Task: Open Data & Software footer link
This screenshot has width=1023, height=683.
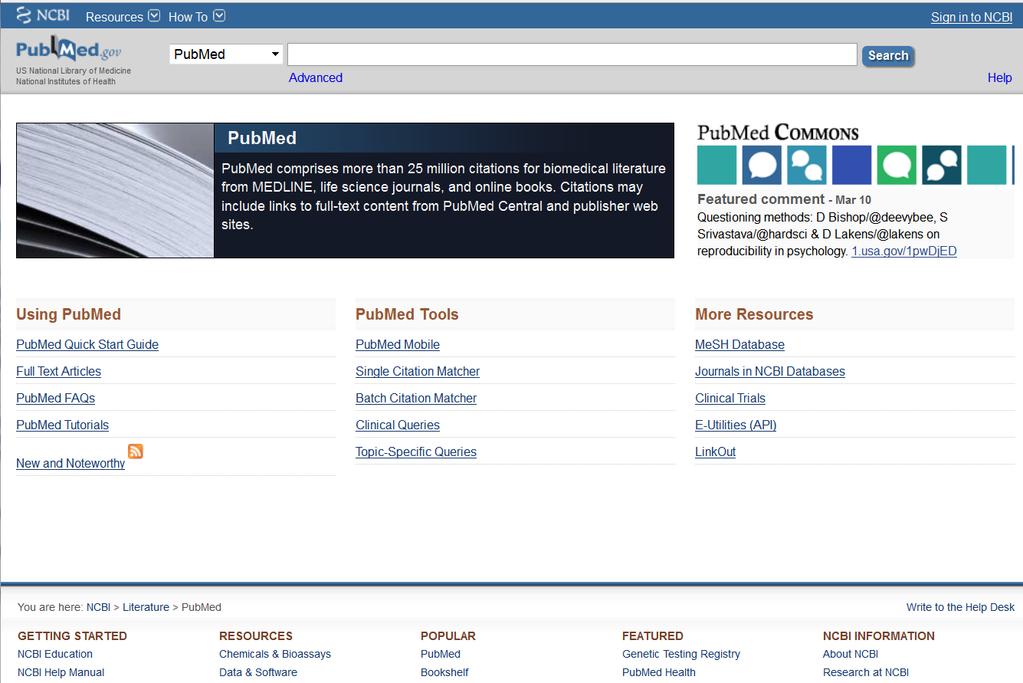Action: click(258, 672)
